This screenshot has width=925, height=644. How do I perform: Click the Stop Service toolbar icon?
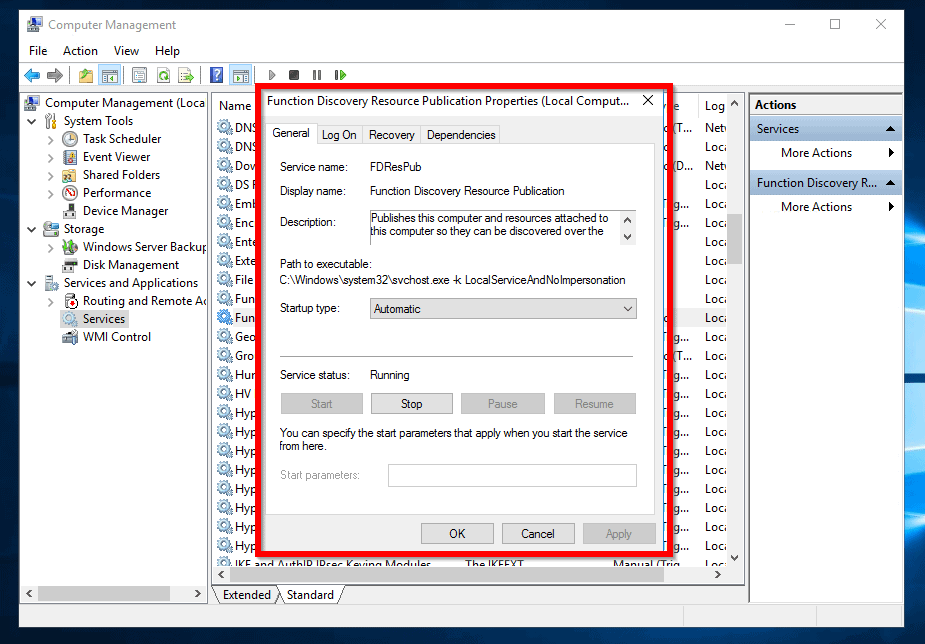pos(294,75)
